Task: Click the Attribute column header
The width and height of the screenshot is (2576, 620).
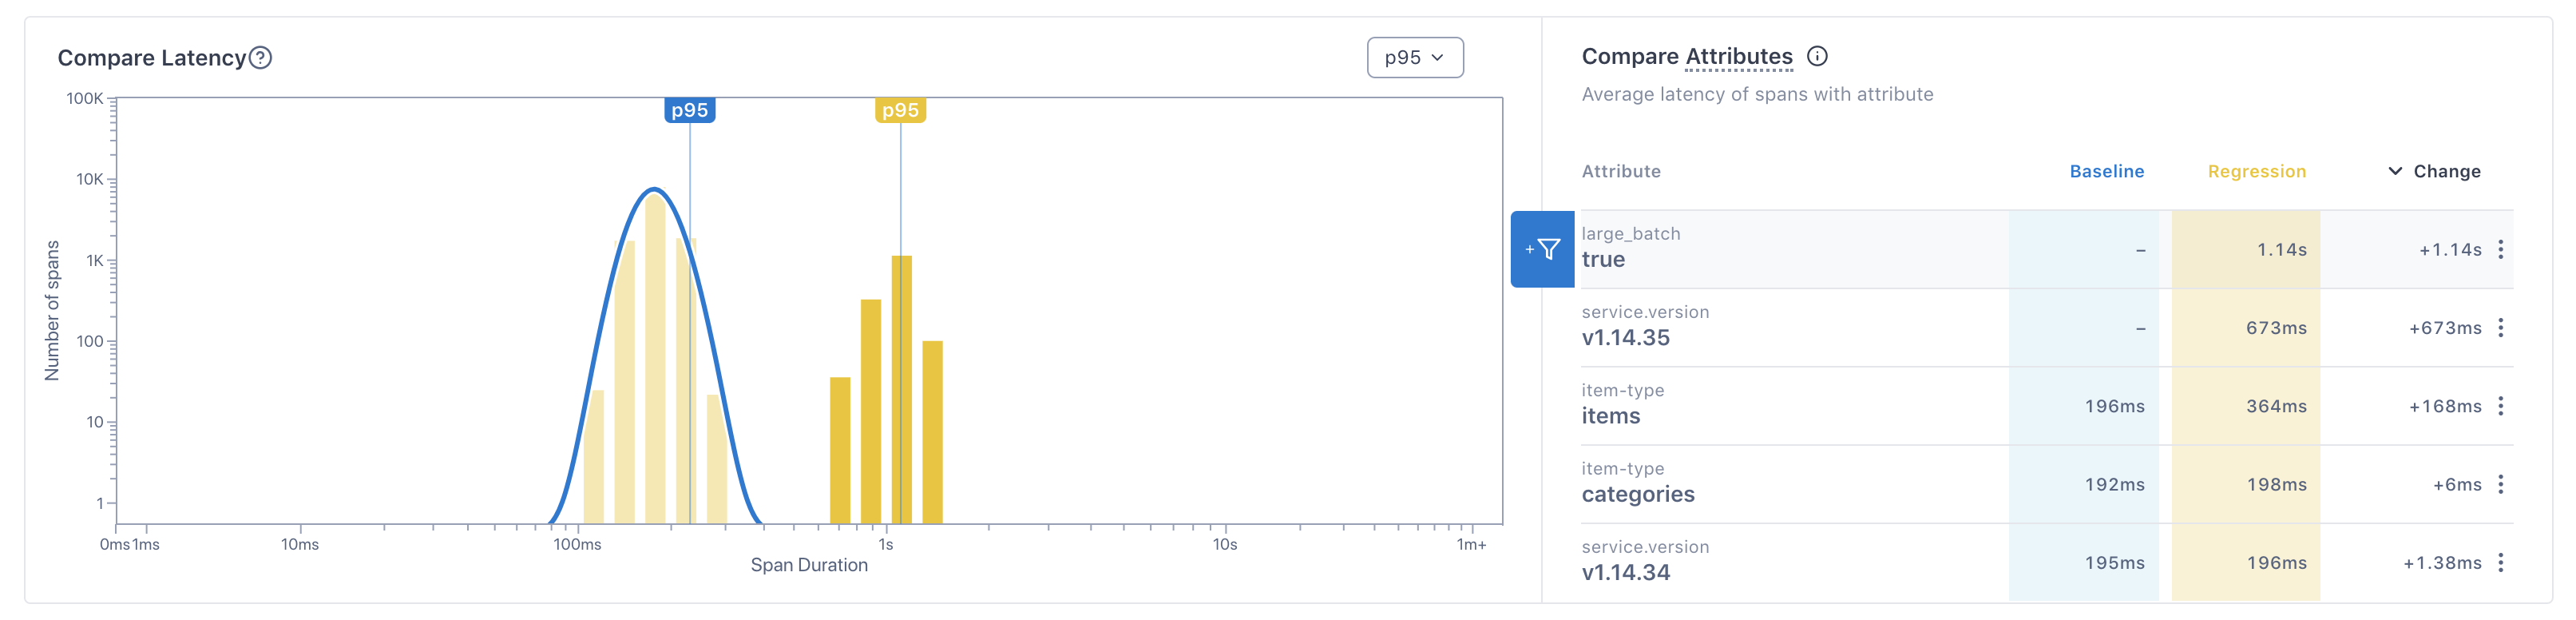Action: 1620,171
